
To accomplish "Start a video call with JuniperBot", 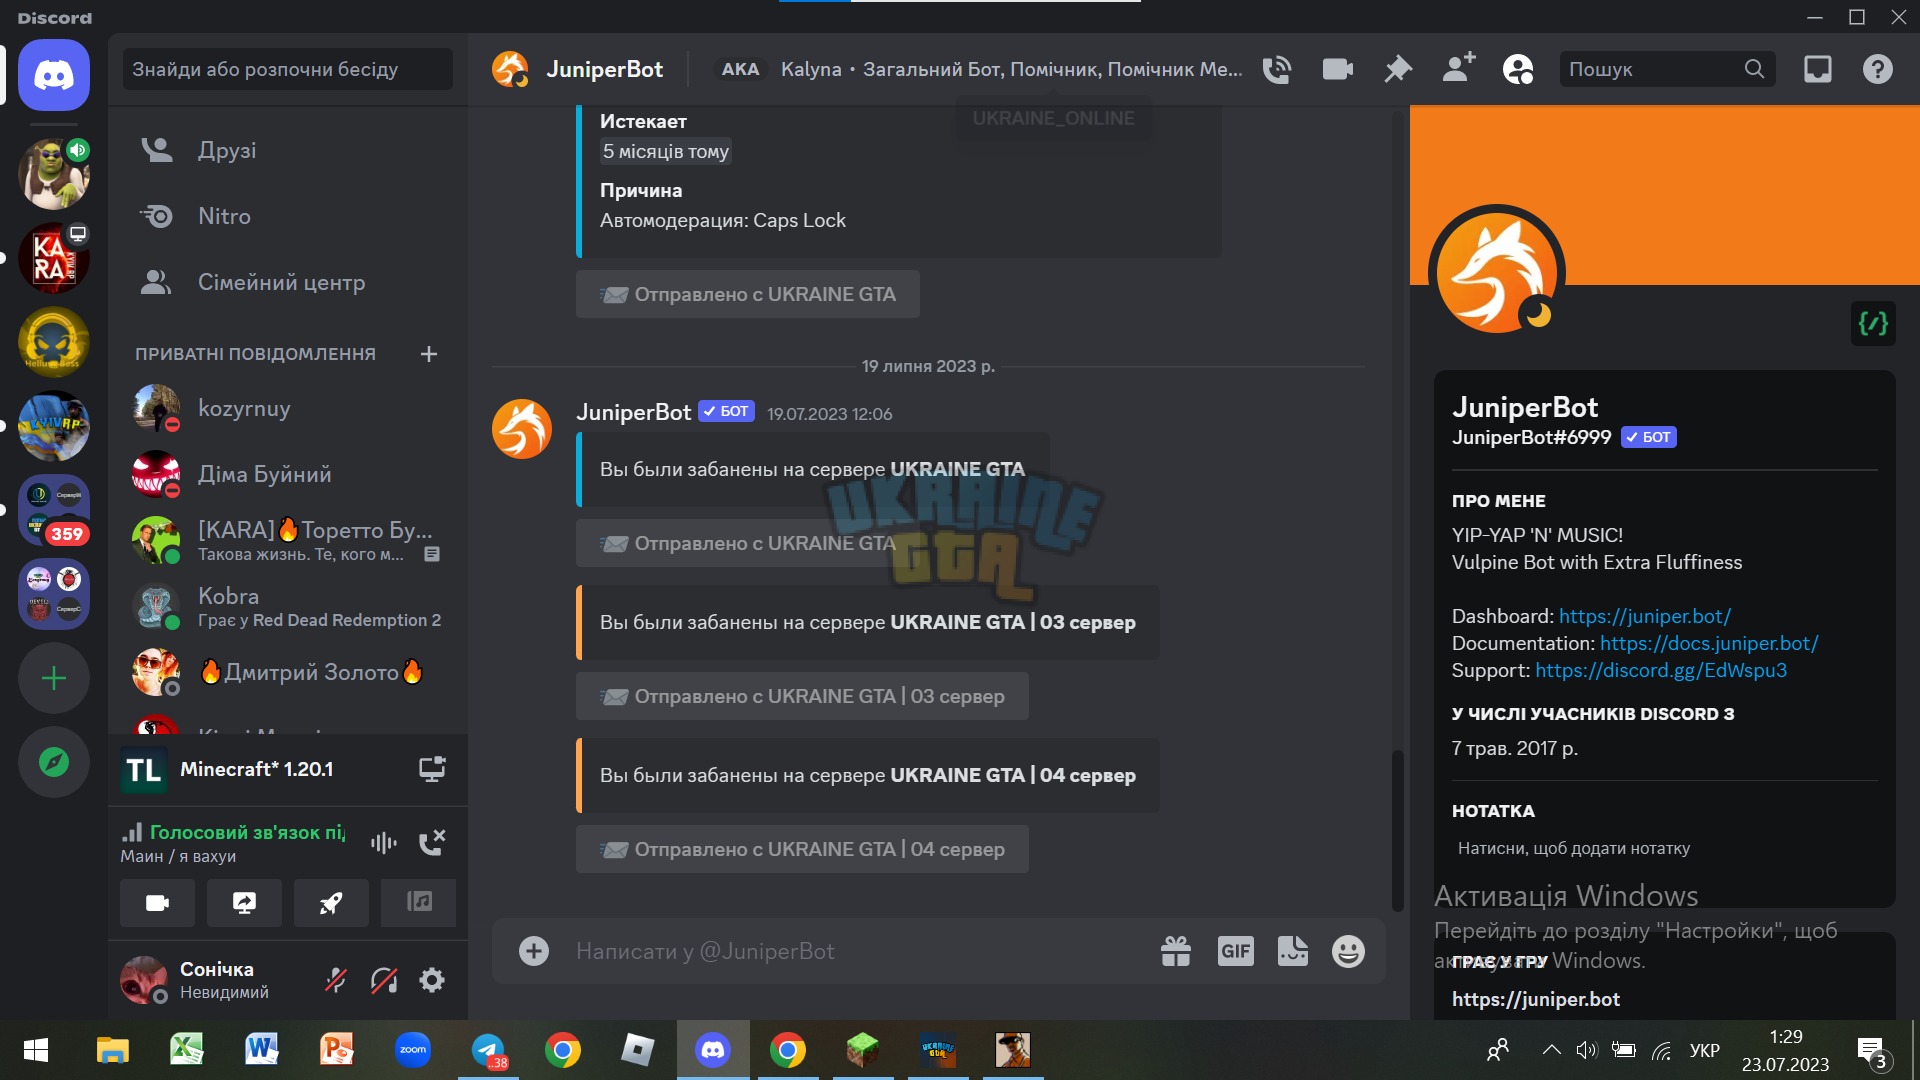I will coord(1337,69).
